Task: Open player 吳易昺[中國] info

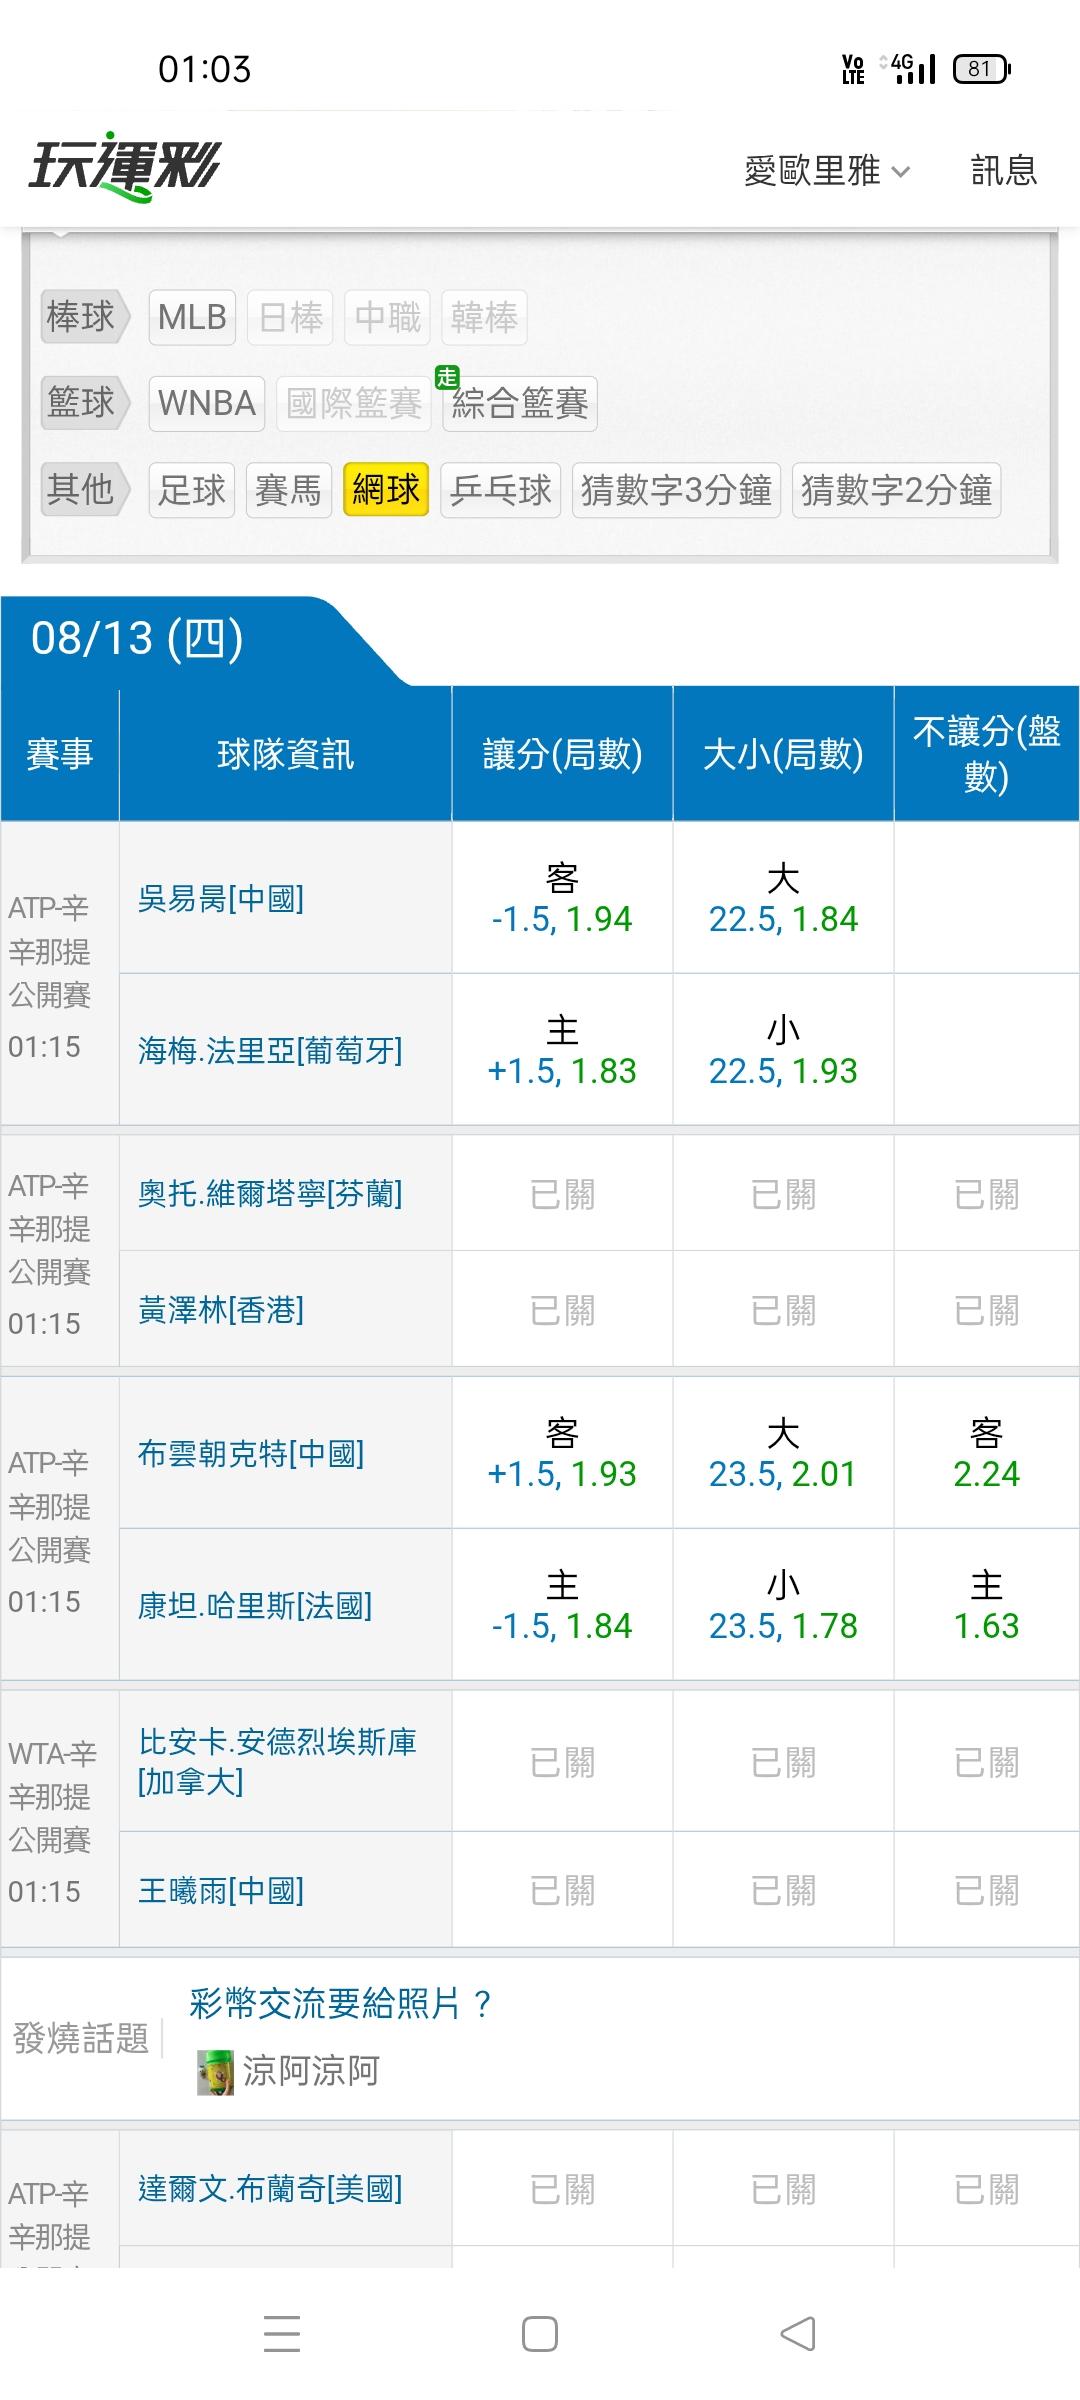Action: (x=221, y=899)
